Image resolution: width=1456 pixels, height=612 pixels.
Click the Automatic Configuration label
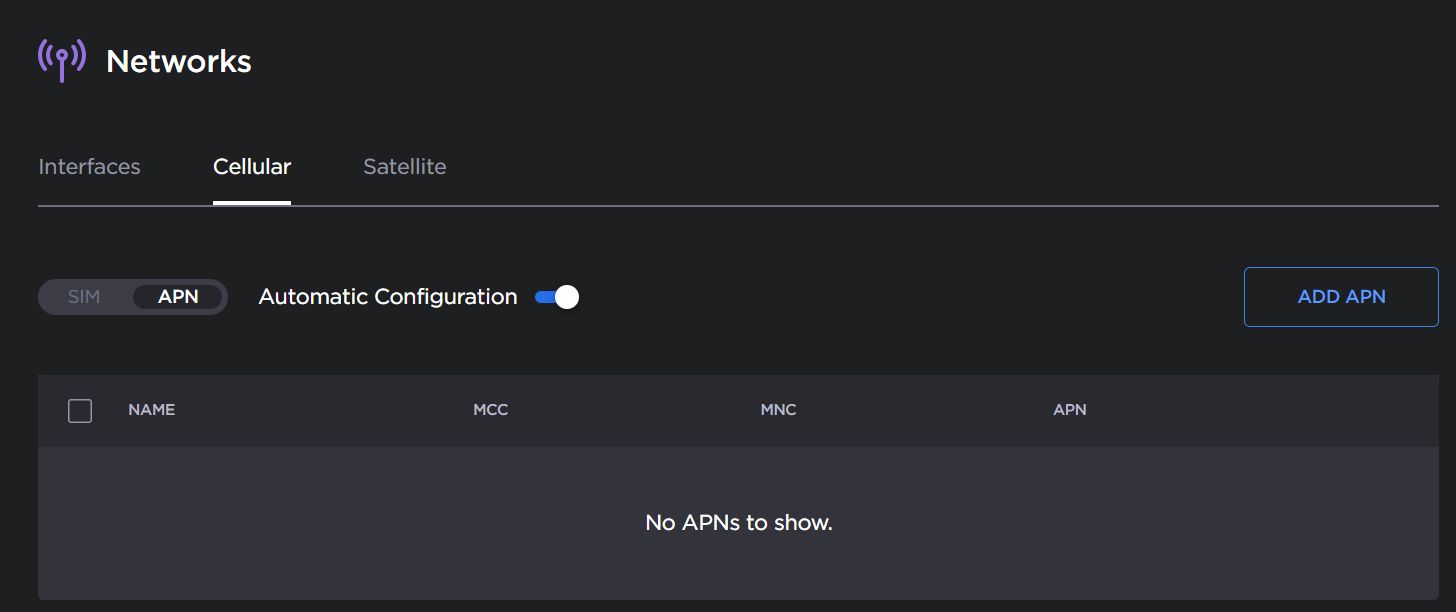point(387,296)
